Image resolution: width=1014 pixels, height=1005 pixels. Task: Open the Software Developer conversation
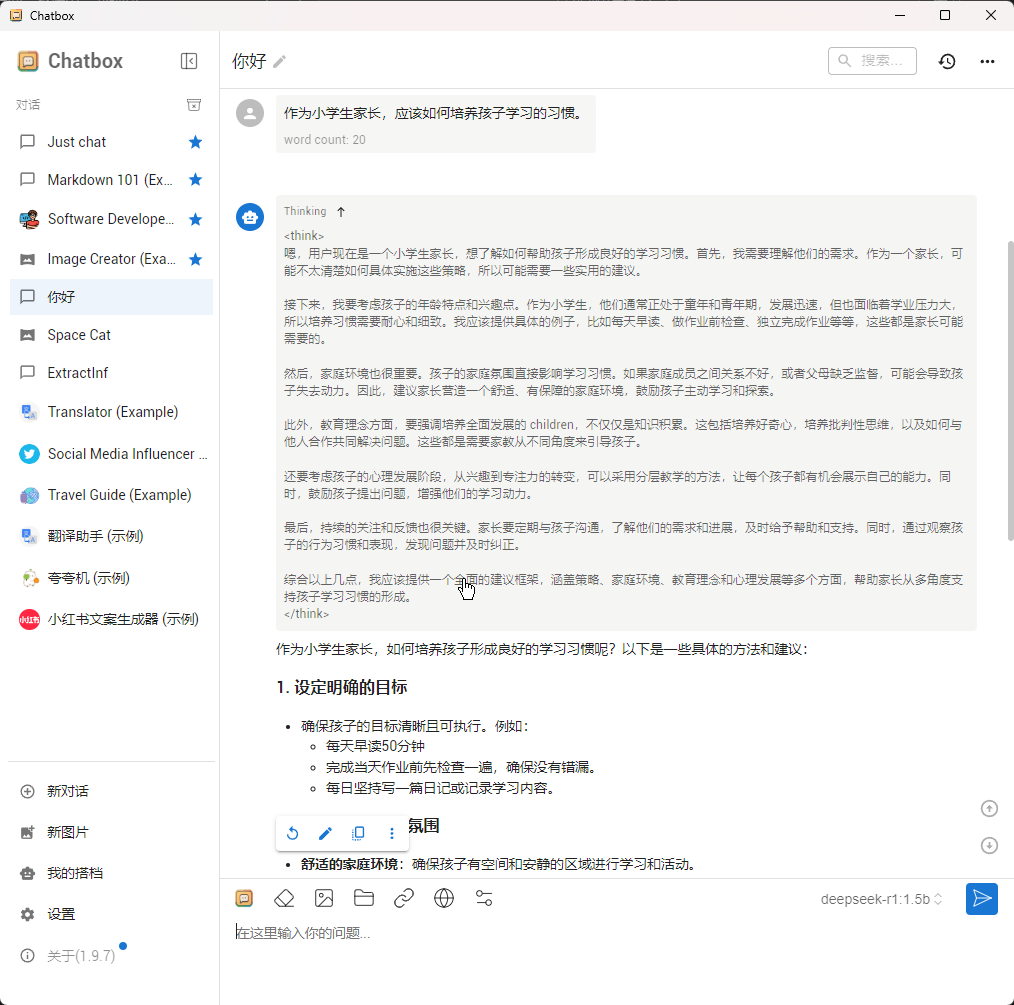click(111, 219)
